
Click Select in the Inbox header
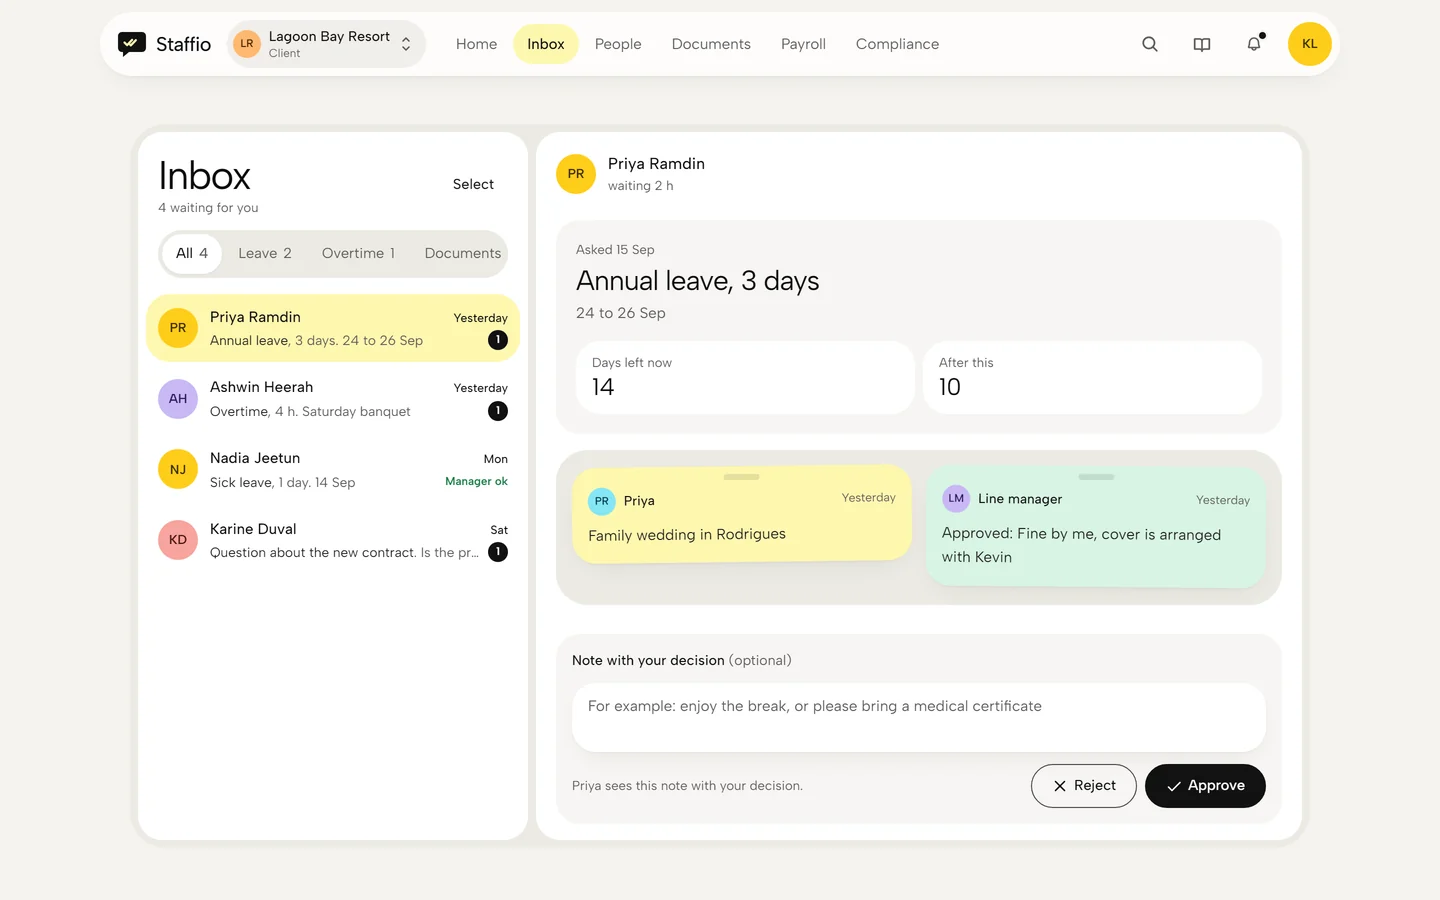click(x=473, y=184)
